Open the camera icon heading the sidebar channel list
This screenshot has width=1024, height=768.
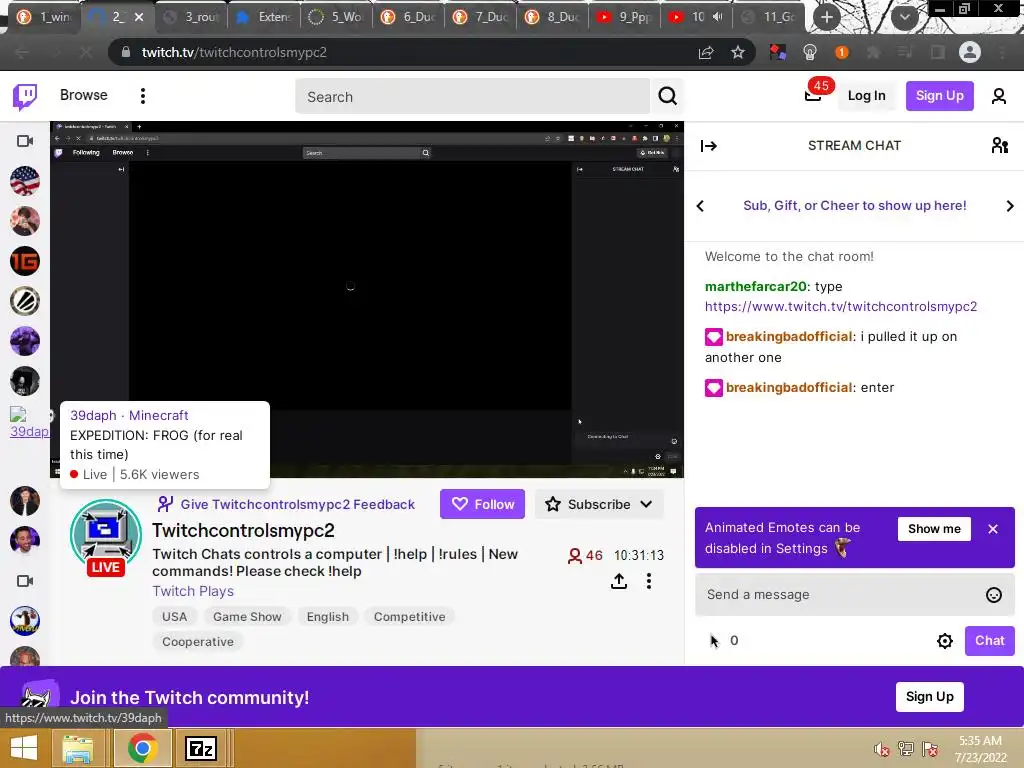(25, 141)
